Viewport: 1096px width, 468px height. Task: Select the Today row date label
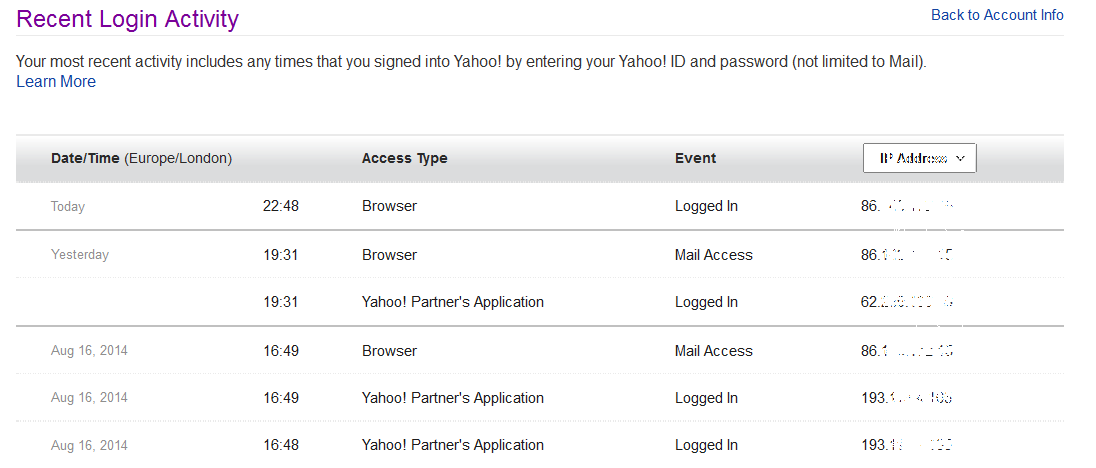68,207
